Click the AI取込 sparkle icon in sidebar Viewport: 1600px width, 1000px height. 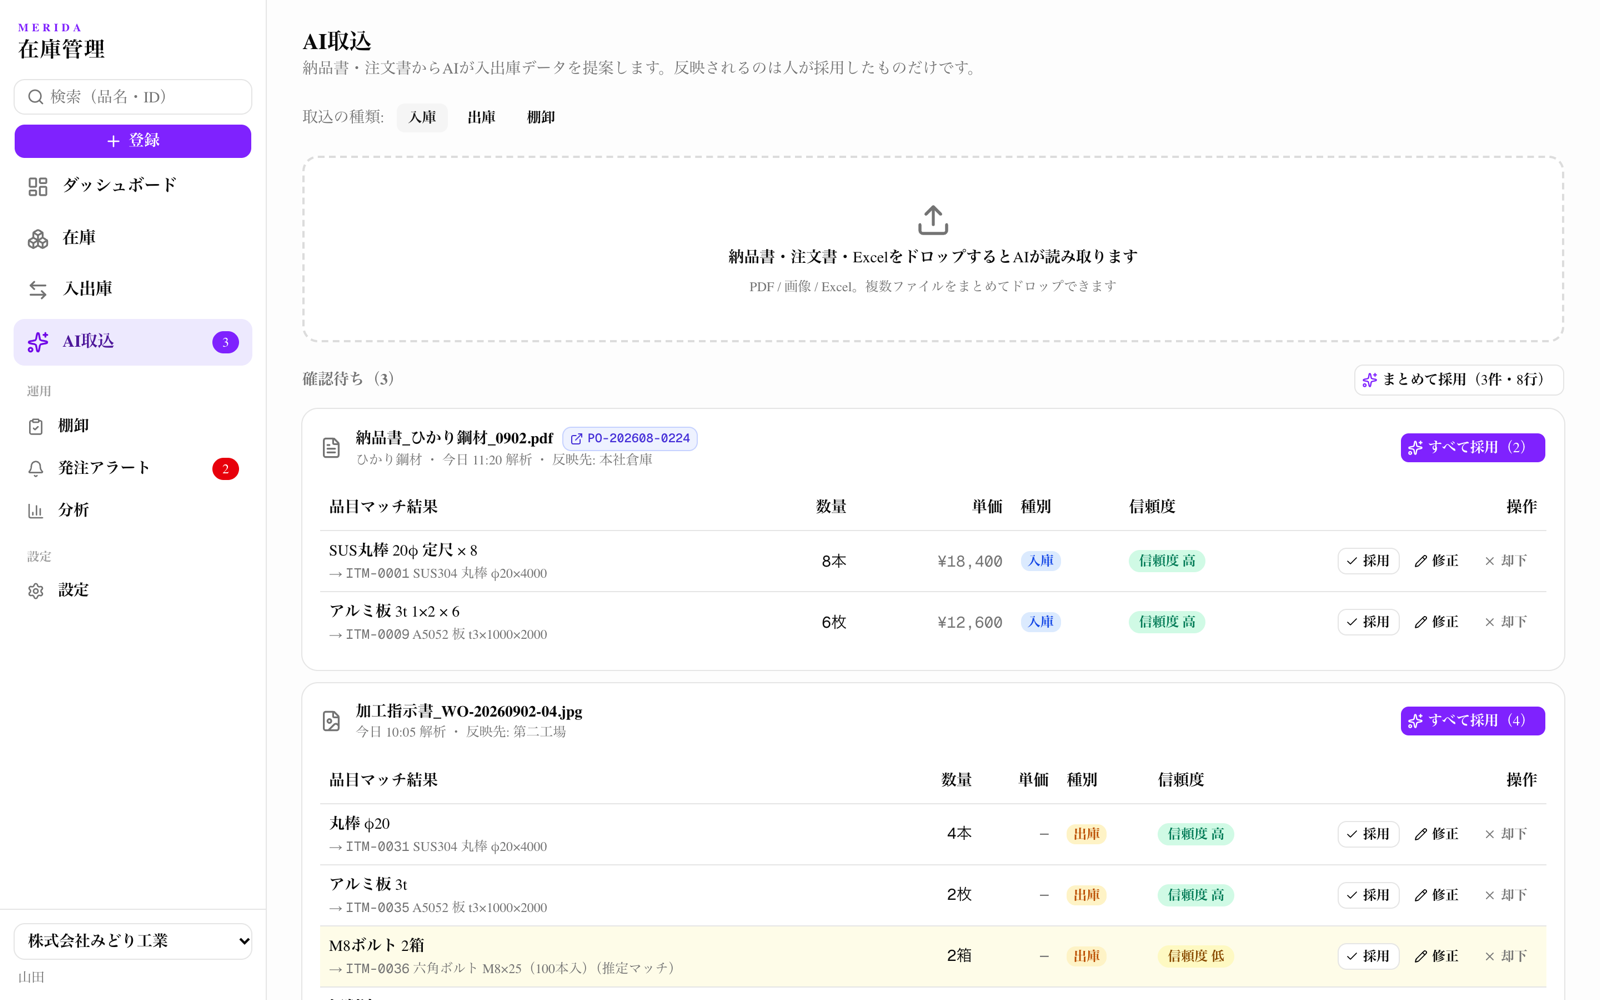coord(38,342)
